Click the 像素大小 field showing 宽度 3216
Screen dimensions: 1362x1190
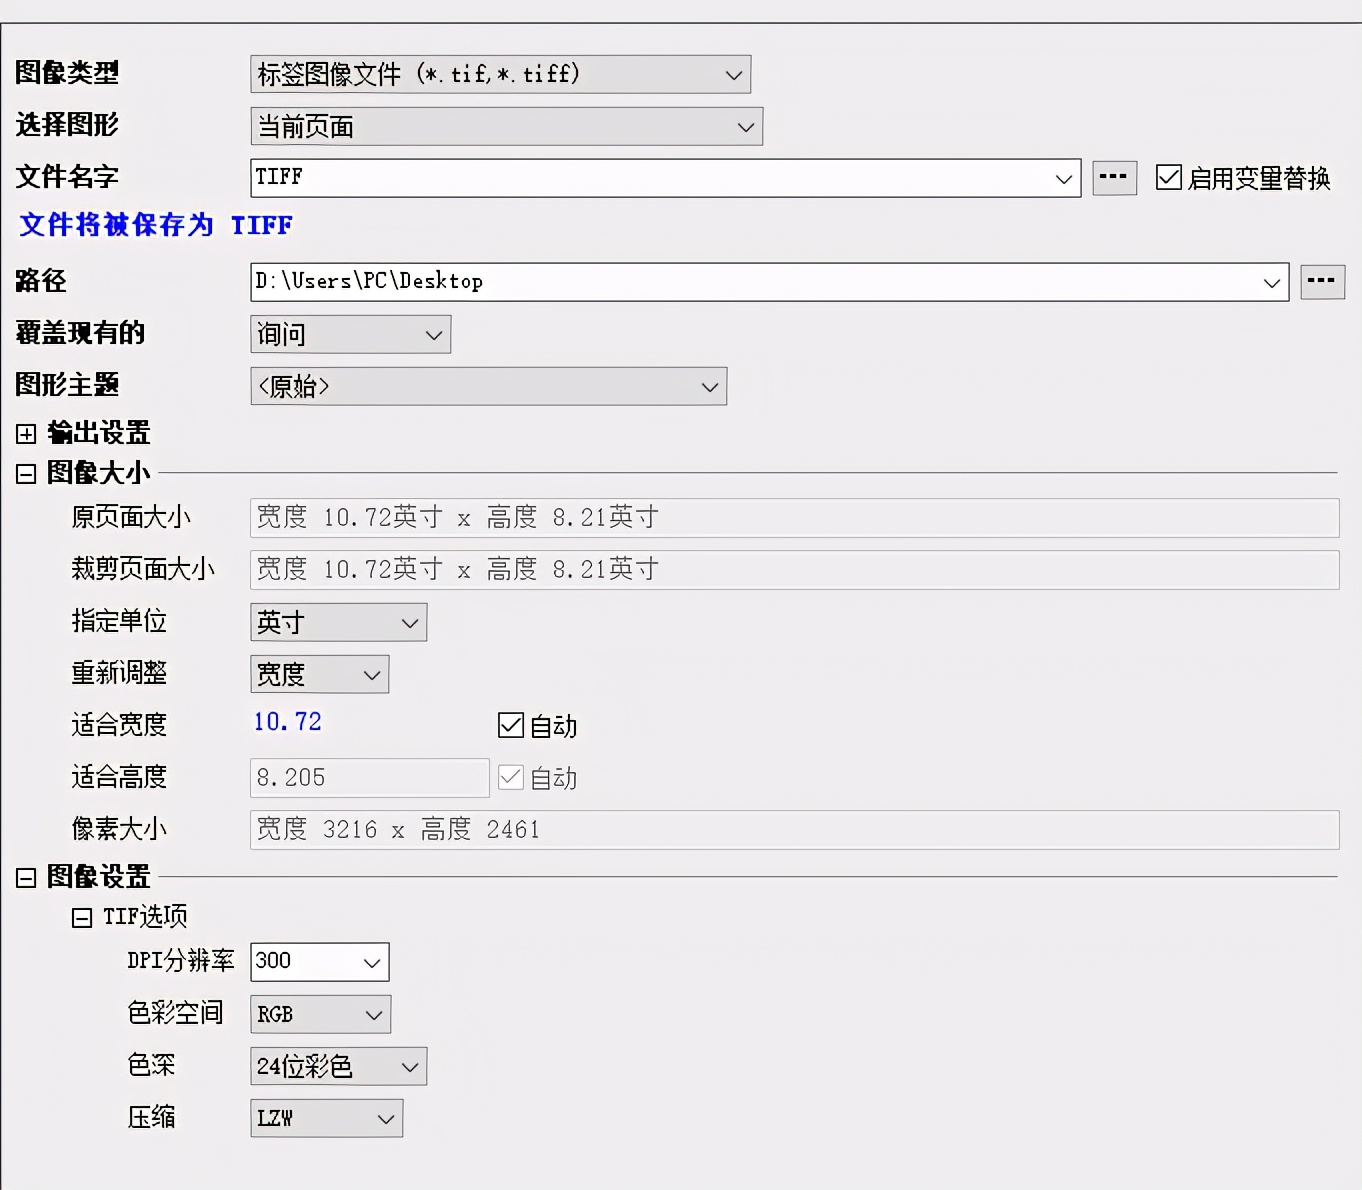point(794,830)
